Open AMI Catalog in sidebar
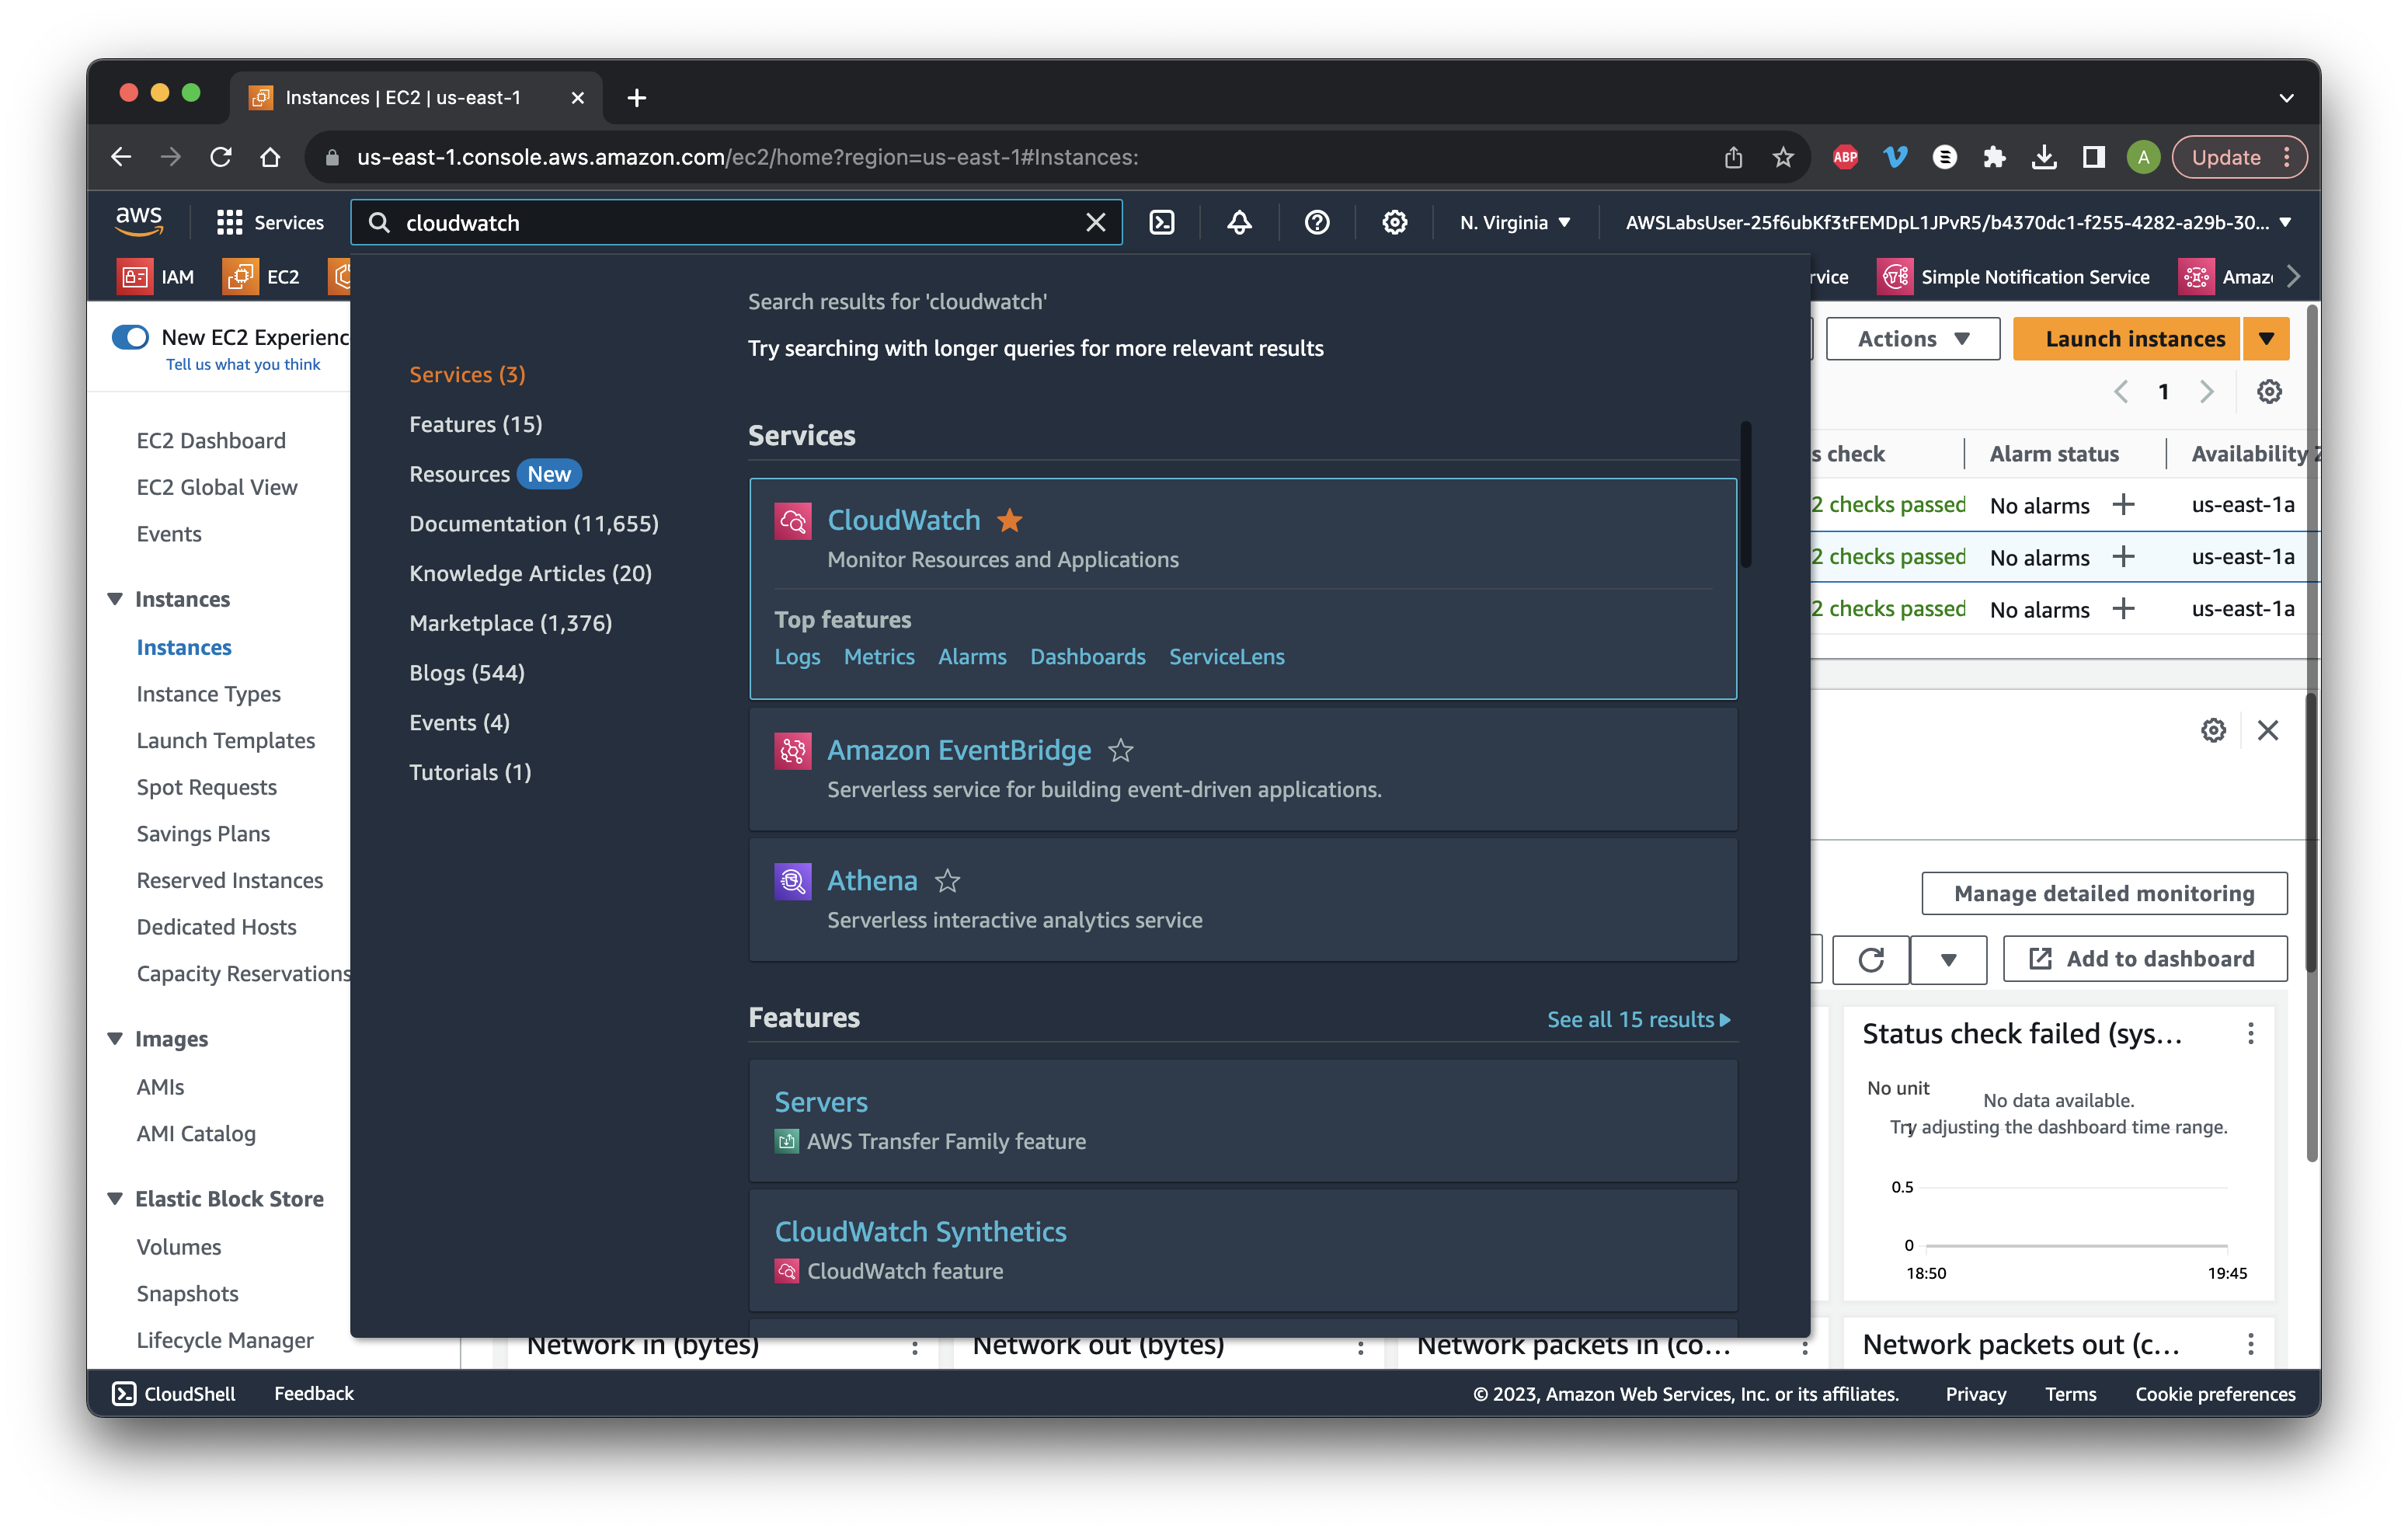This screenshot has width=2408, height=1532. (196, 1133)
